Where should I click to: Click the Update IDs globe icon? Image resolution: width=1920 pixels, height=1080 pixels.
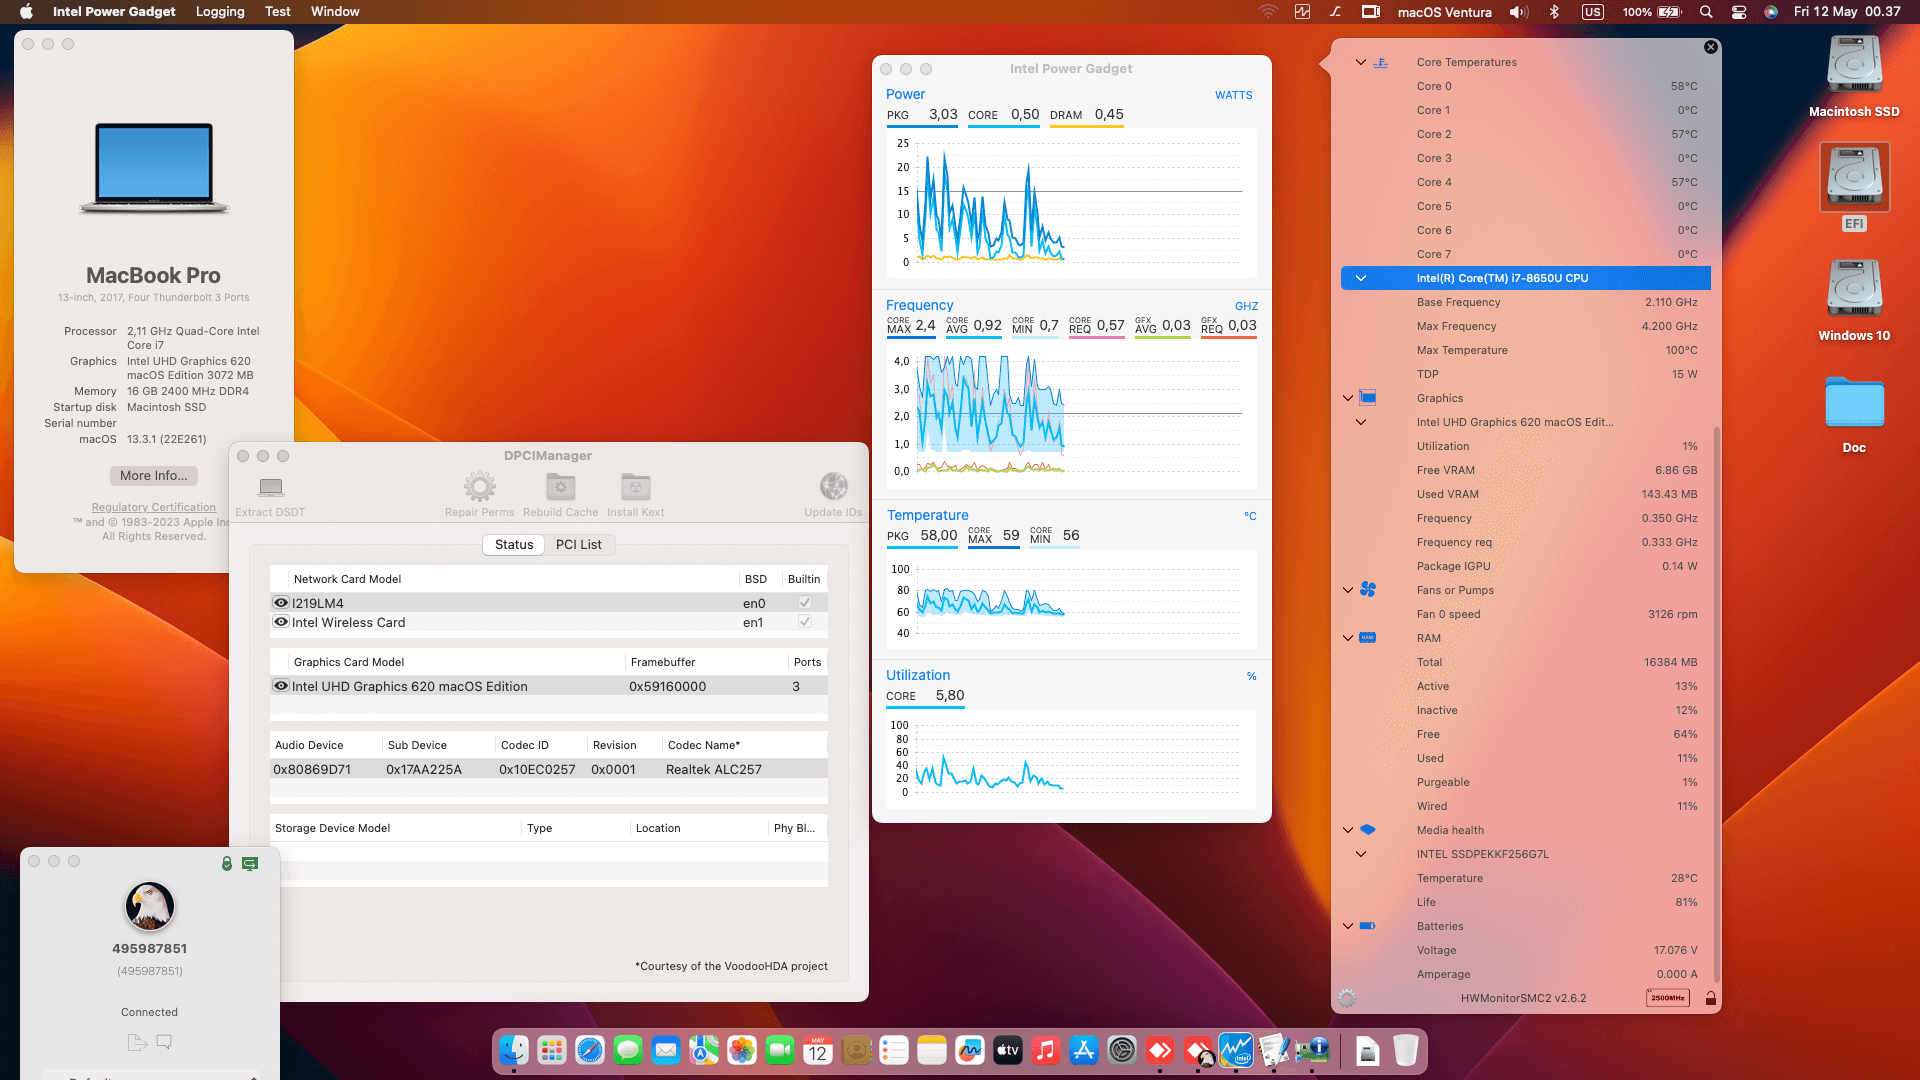point(833,487)
